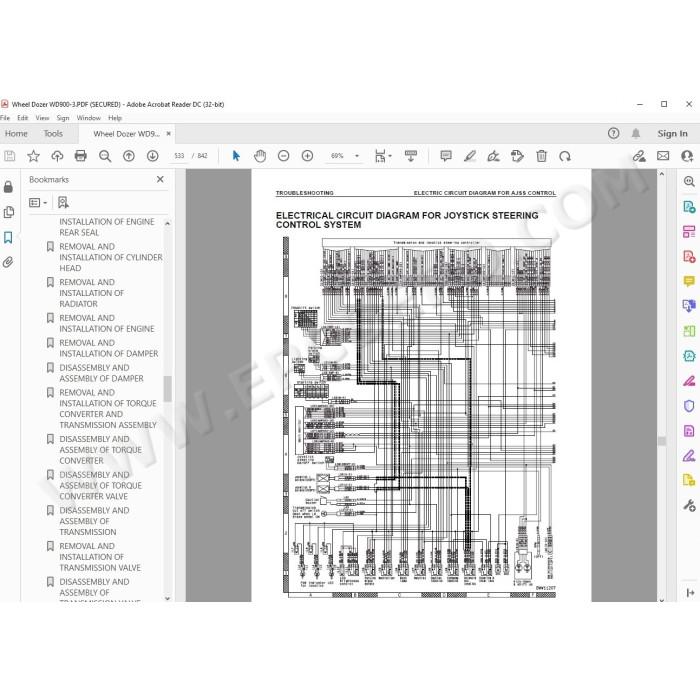Open bookmark Disassembly of Torque Converter Valve

click(x=100, y=485)
